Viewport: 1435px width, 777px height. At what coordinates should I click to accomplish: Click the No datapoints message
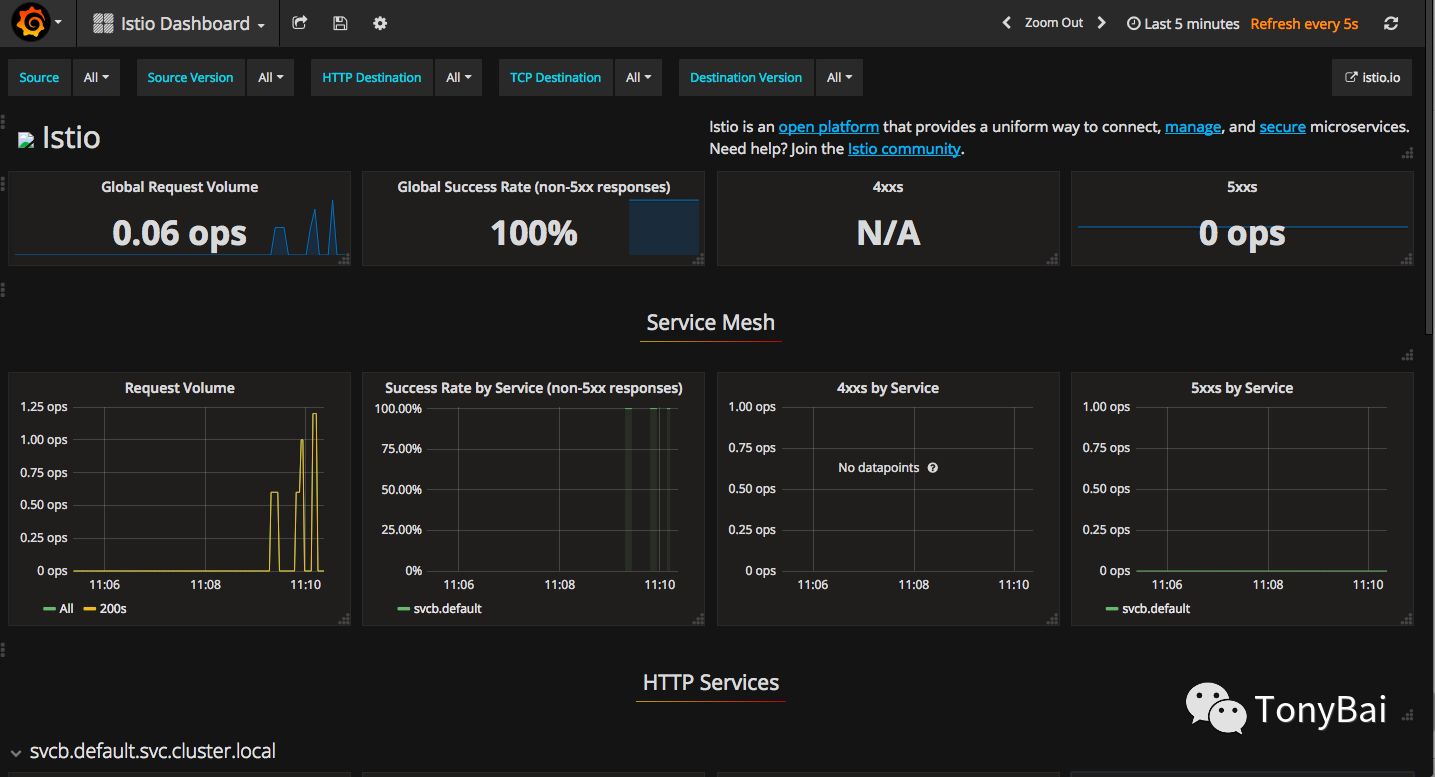pos(878,468)
